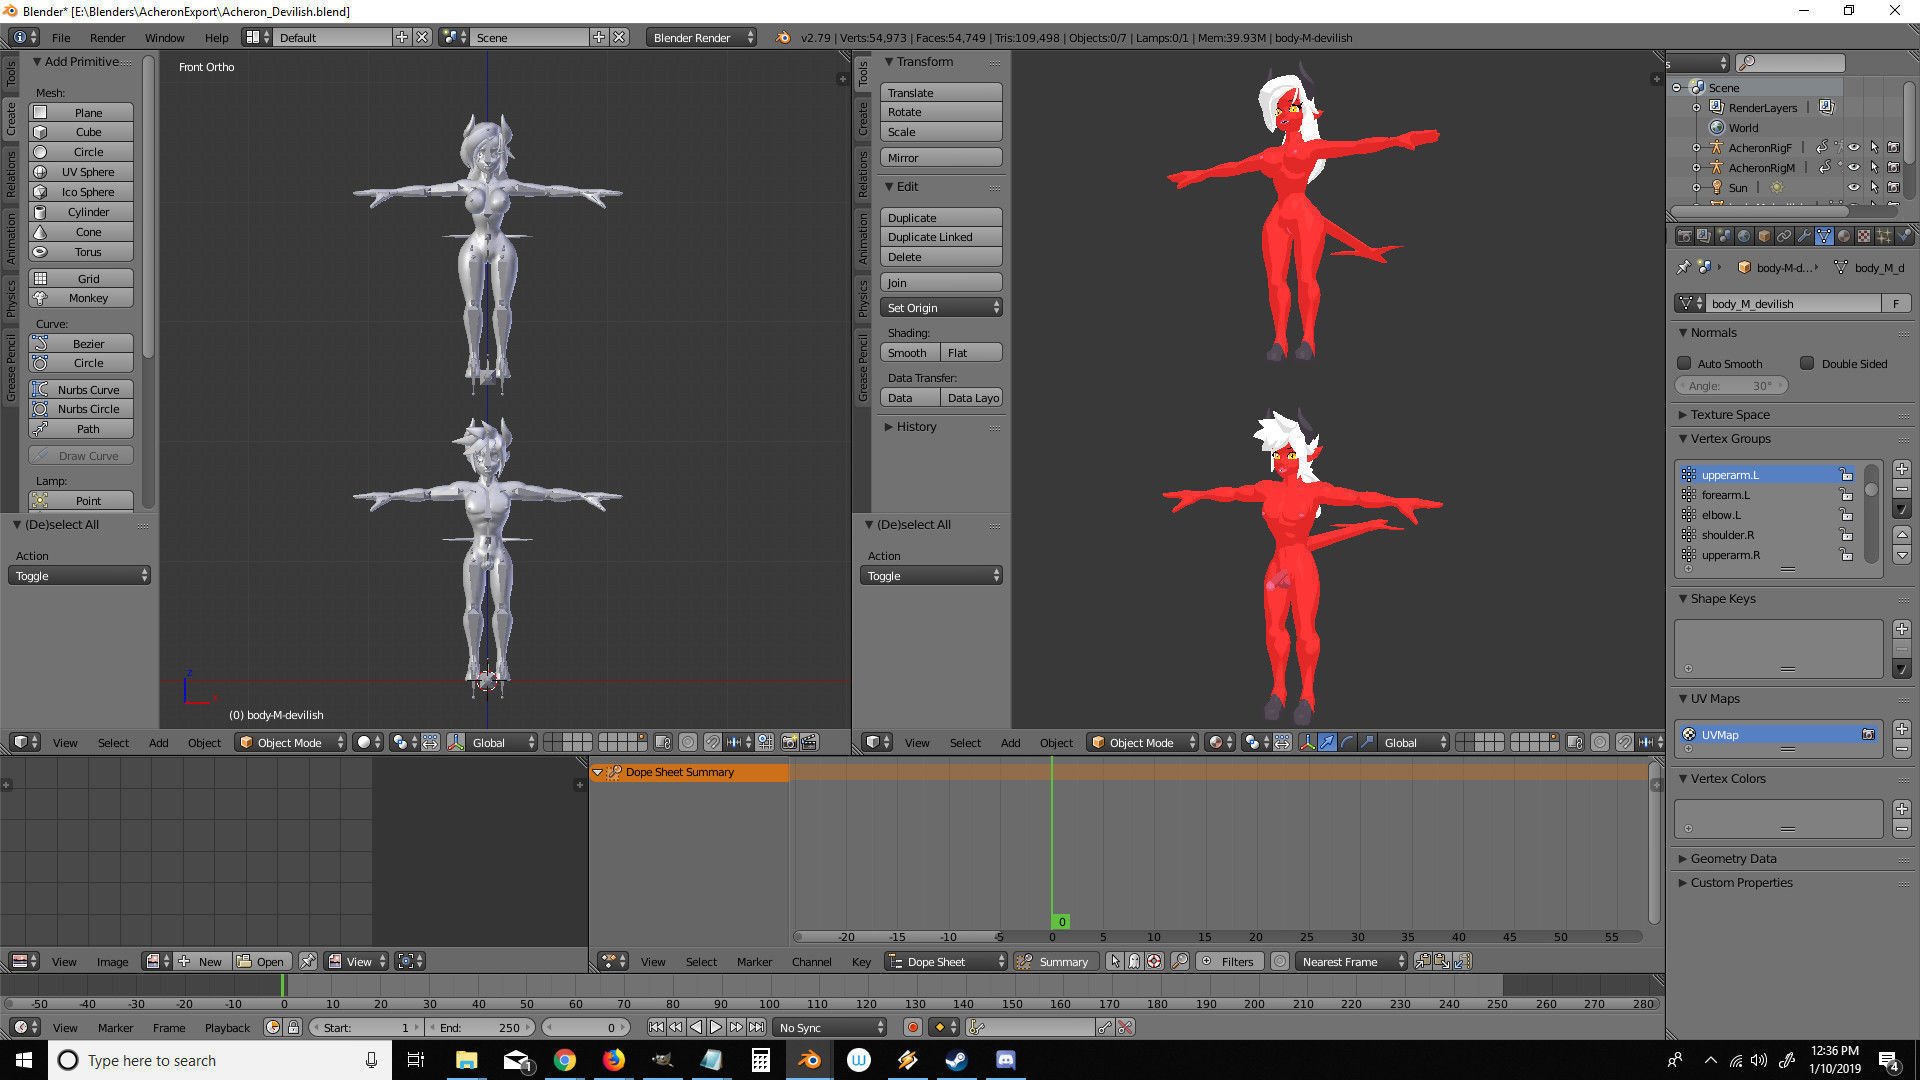1920x1080 pixels.
Task: Expand AcheronRigF in the outliner tree
Action: (x=1696, y=147)
